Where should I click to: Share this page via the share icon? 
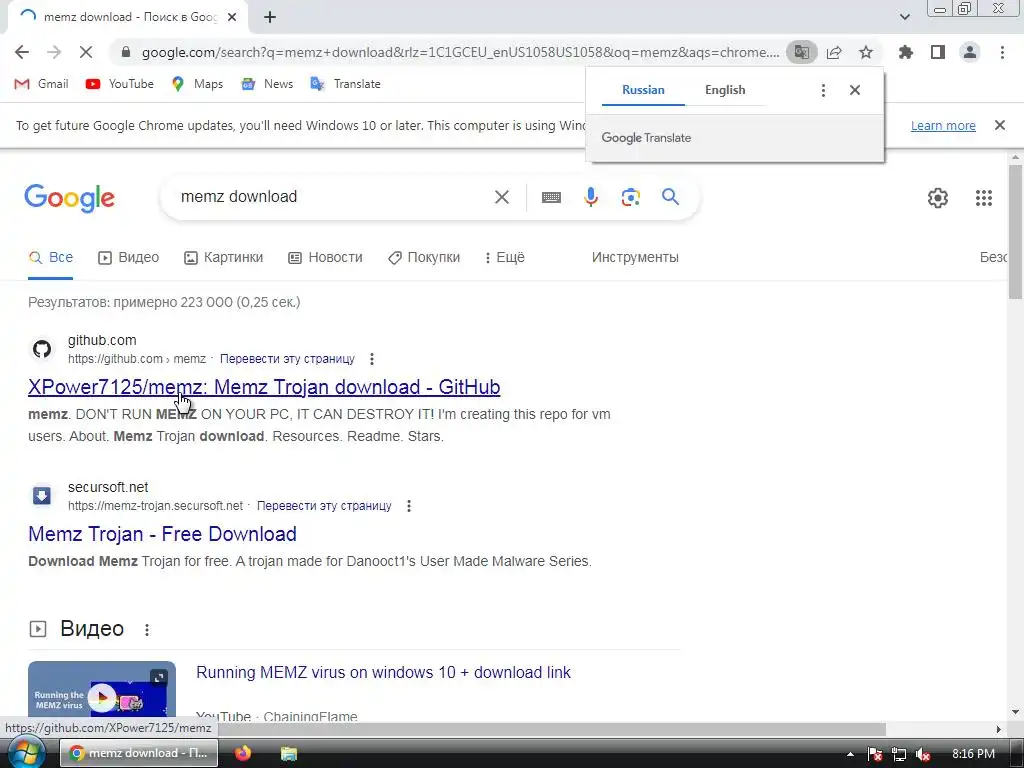click(x=834, y=52)
